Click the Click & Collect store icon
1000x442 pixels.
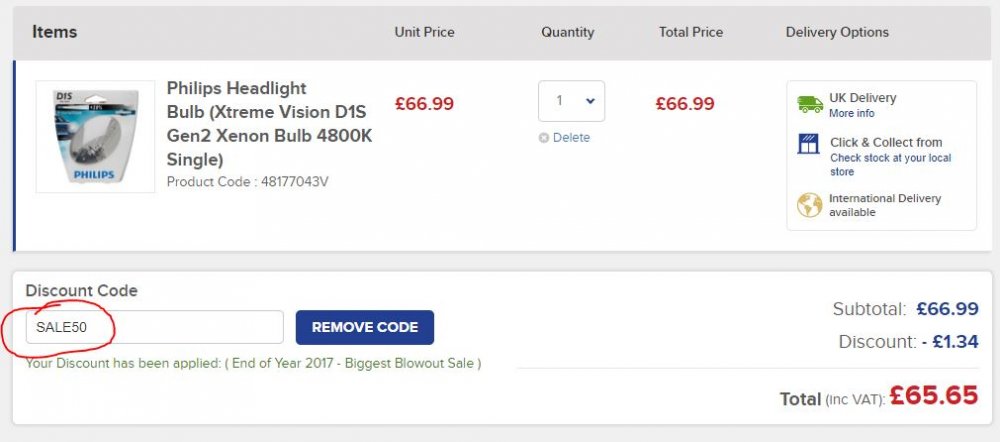(x=809, y=144)
